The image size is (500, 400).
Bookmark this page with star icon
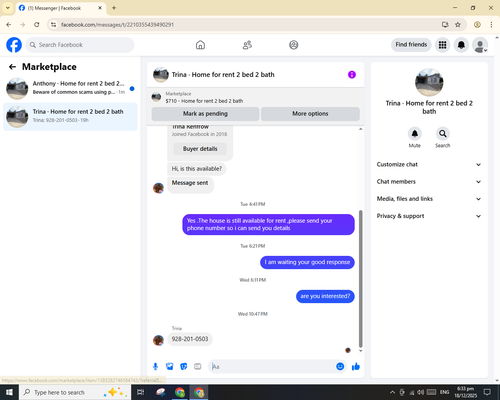[x=458, y=25]
